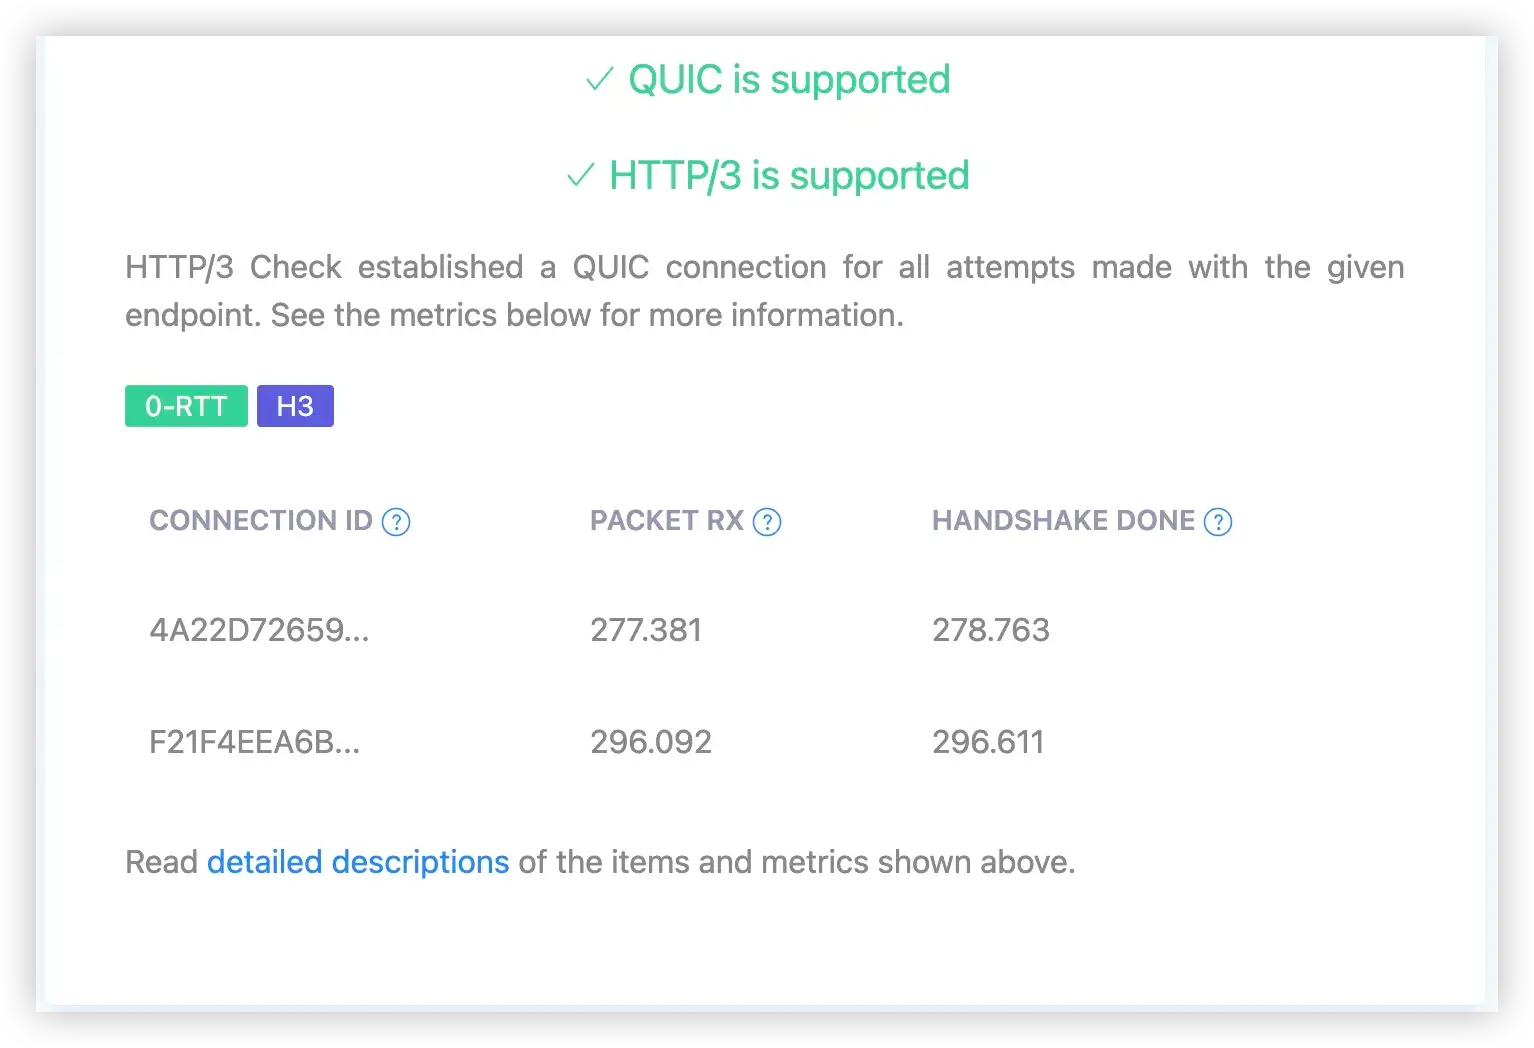
Task: Click the purple H3 badge
Action: click(x=295, y=406)
